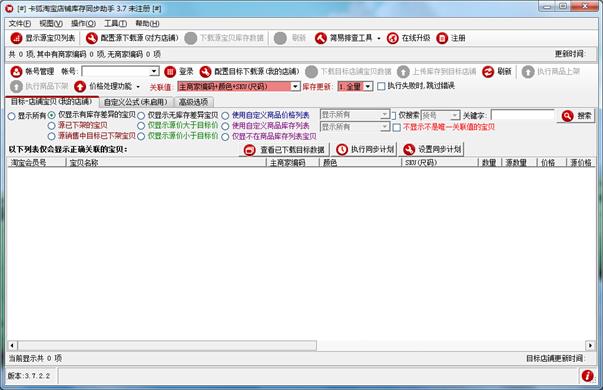Click red 刷新 beside 上传库存到目标店铺
The image size is (603, 390).
point(497,72)
